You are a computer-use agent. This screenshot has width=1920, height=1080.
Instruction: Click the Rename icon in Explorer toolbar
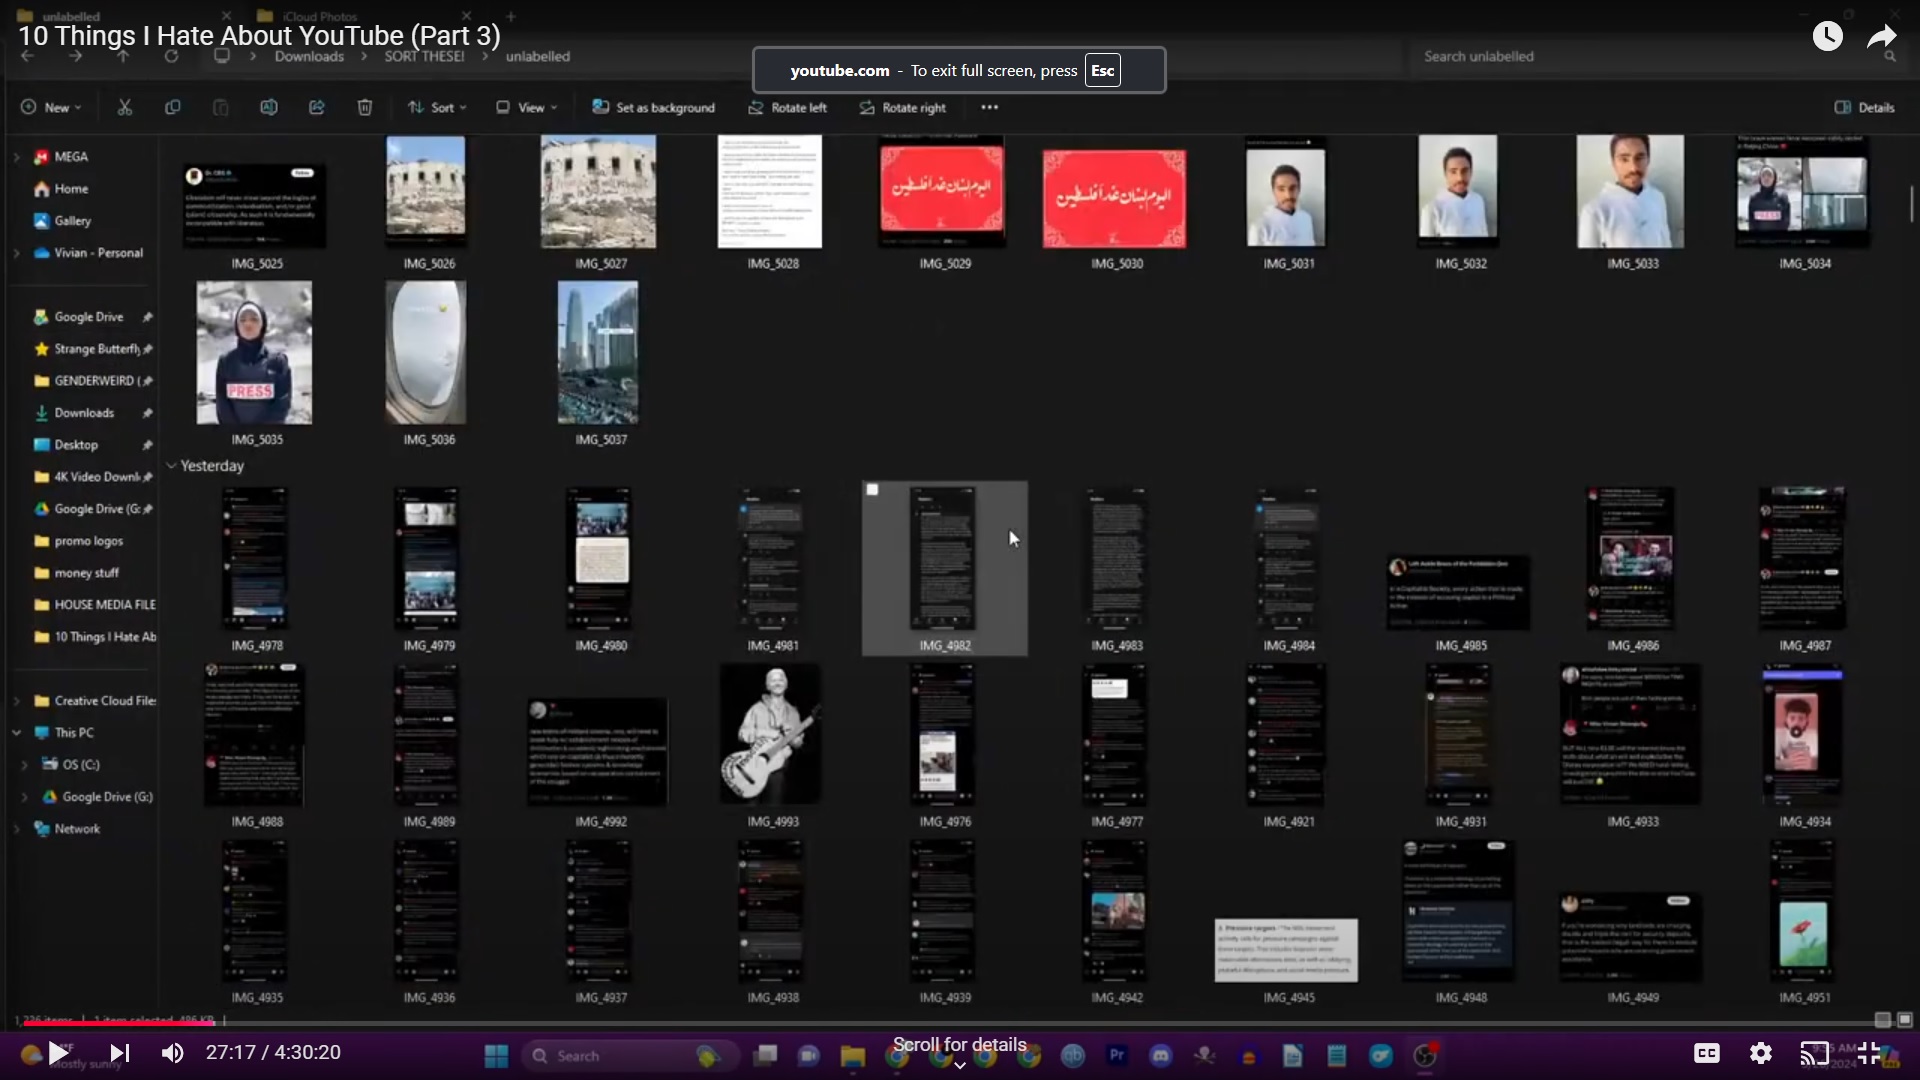point(268,107)
